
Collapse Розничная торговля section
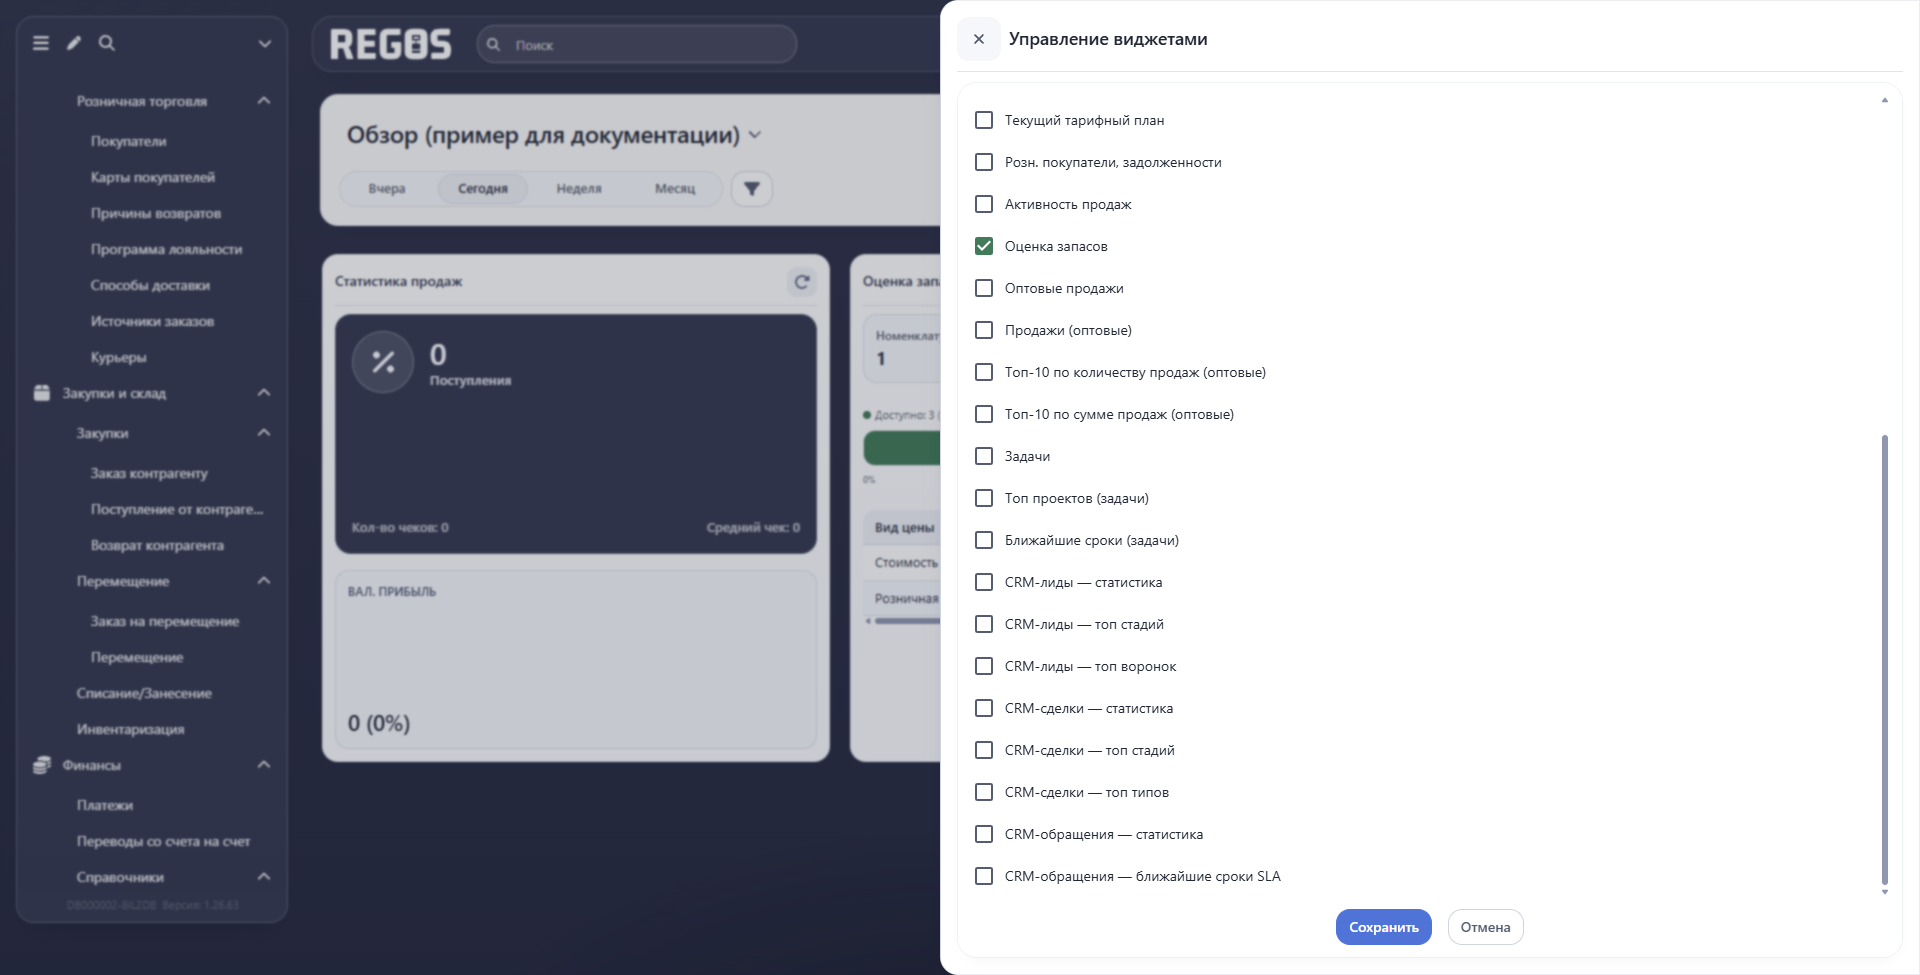pos(264,101)
